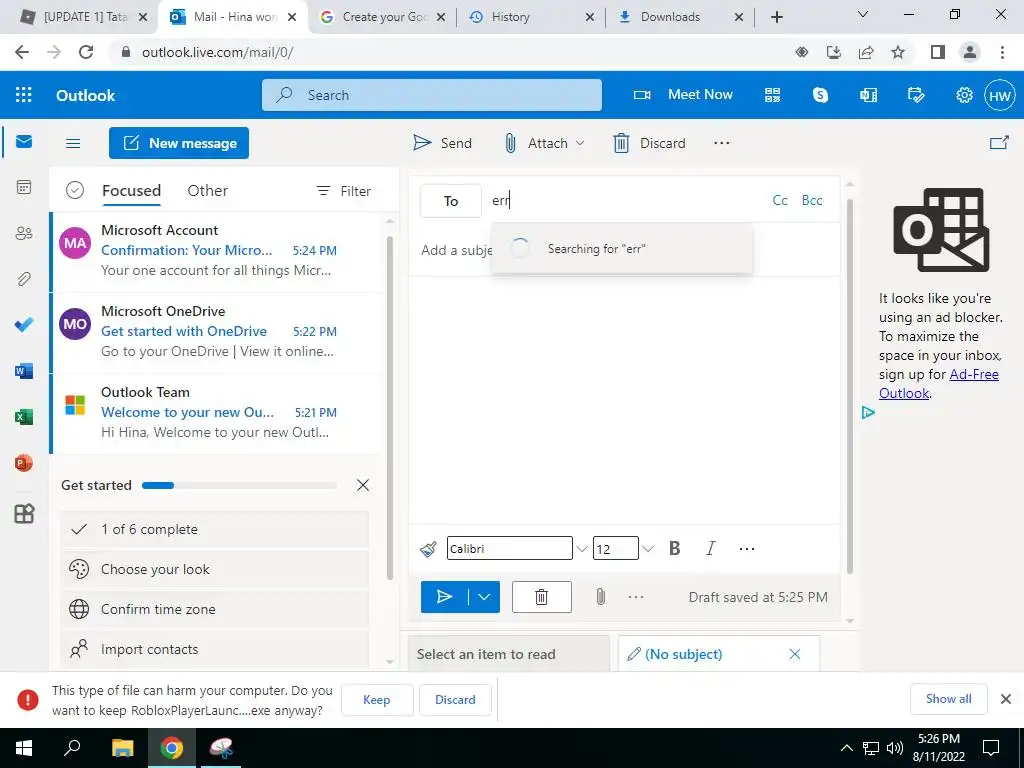
Task: Click the trash discard draft button
Action: point(541,597)
